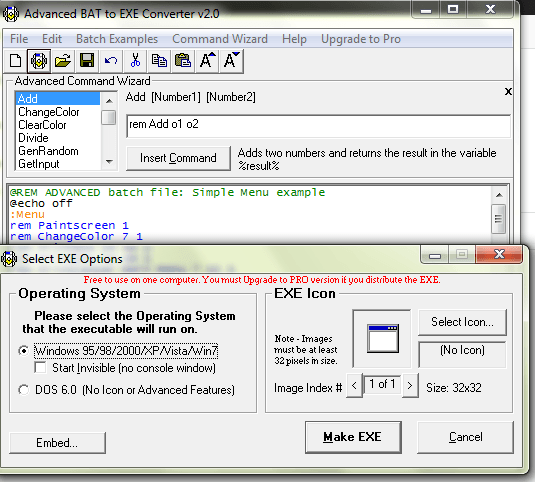Minimize the Advanced BAT to EXE Converter window
The height and width of the screenshot is (482, 535).
pyautogui.click(x=426, y=9)
